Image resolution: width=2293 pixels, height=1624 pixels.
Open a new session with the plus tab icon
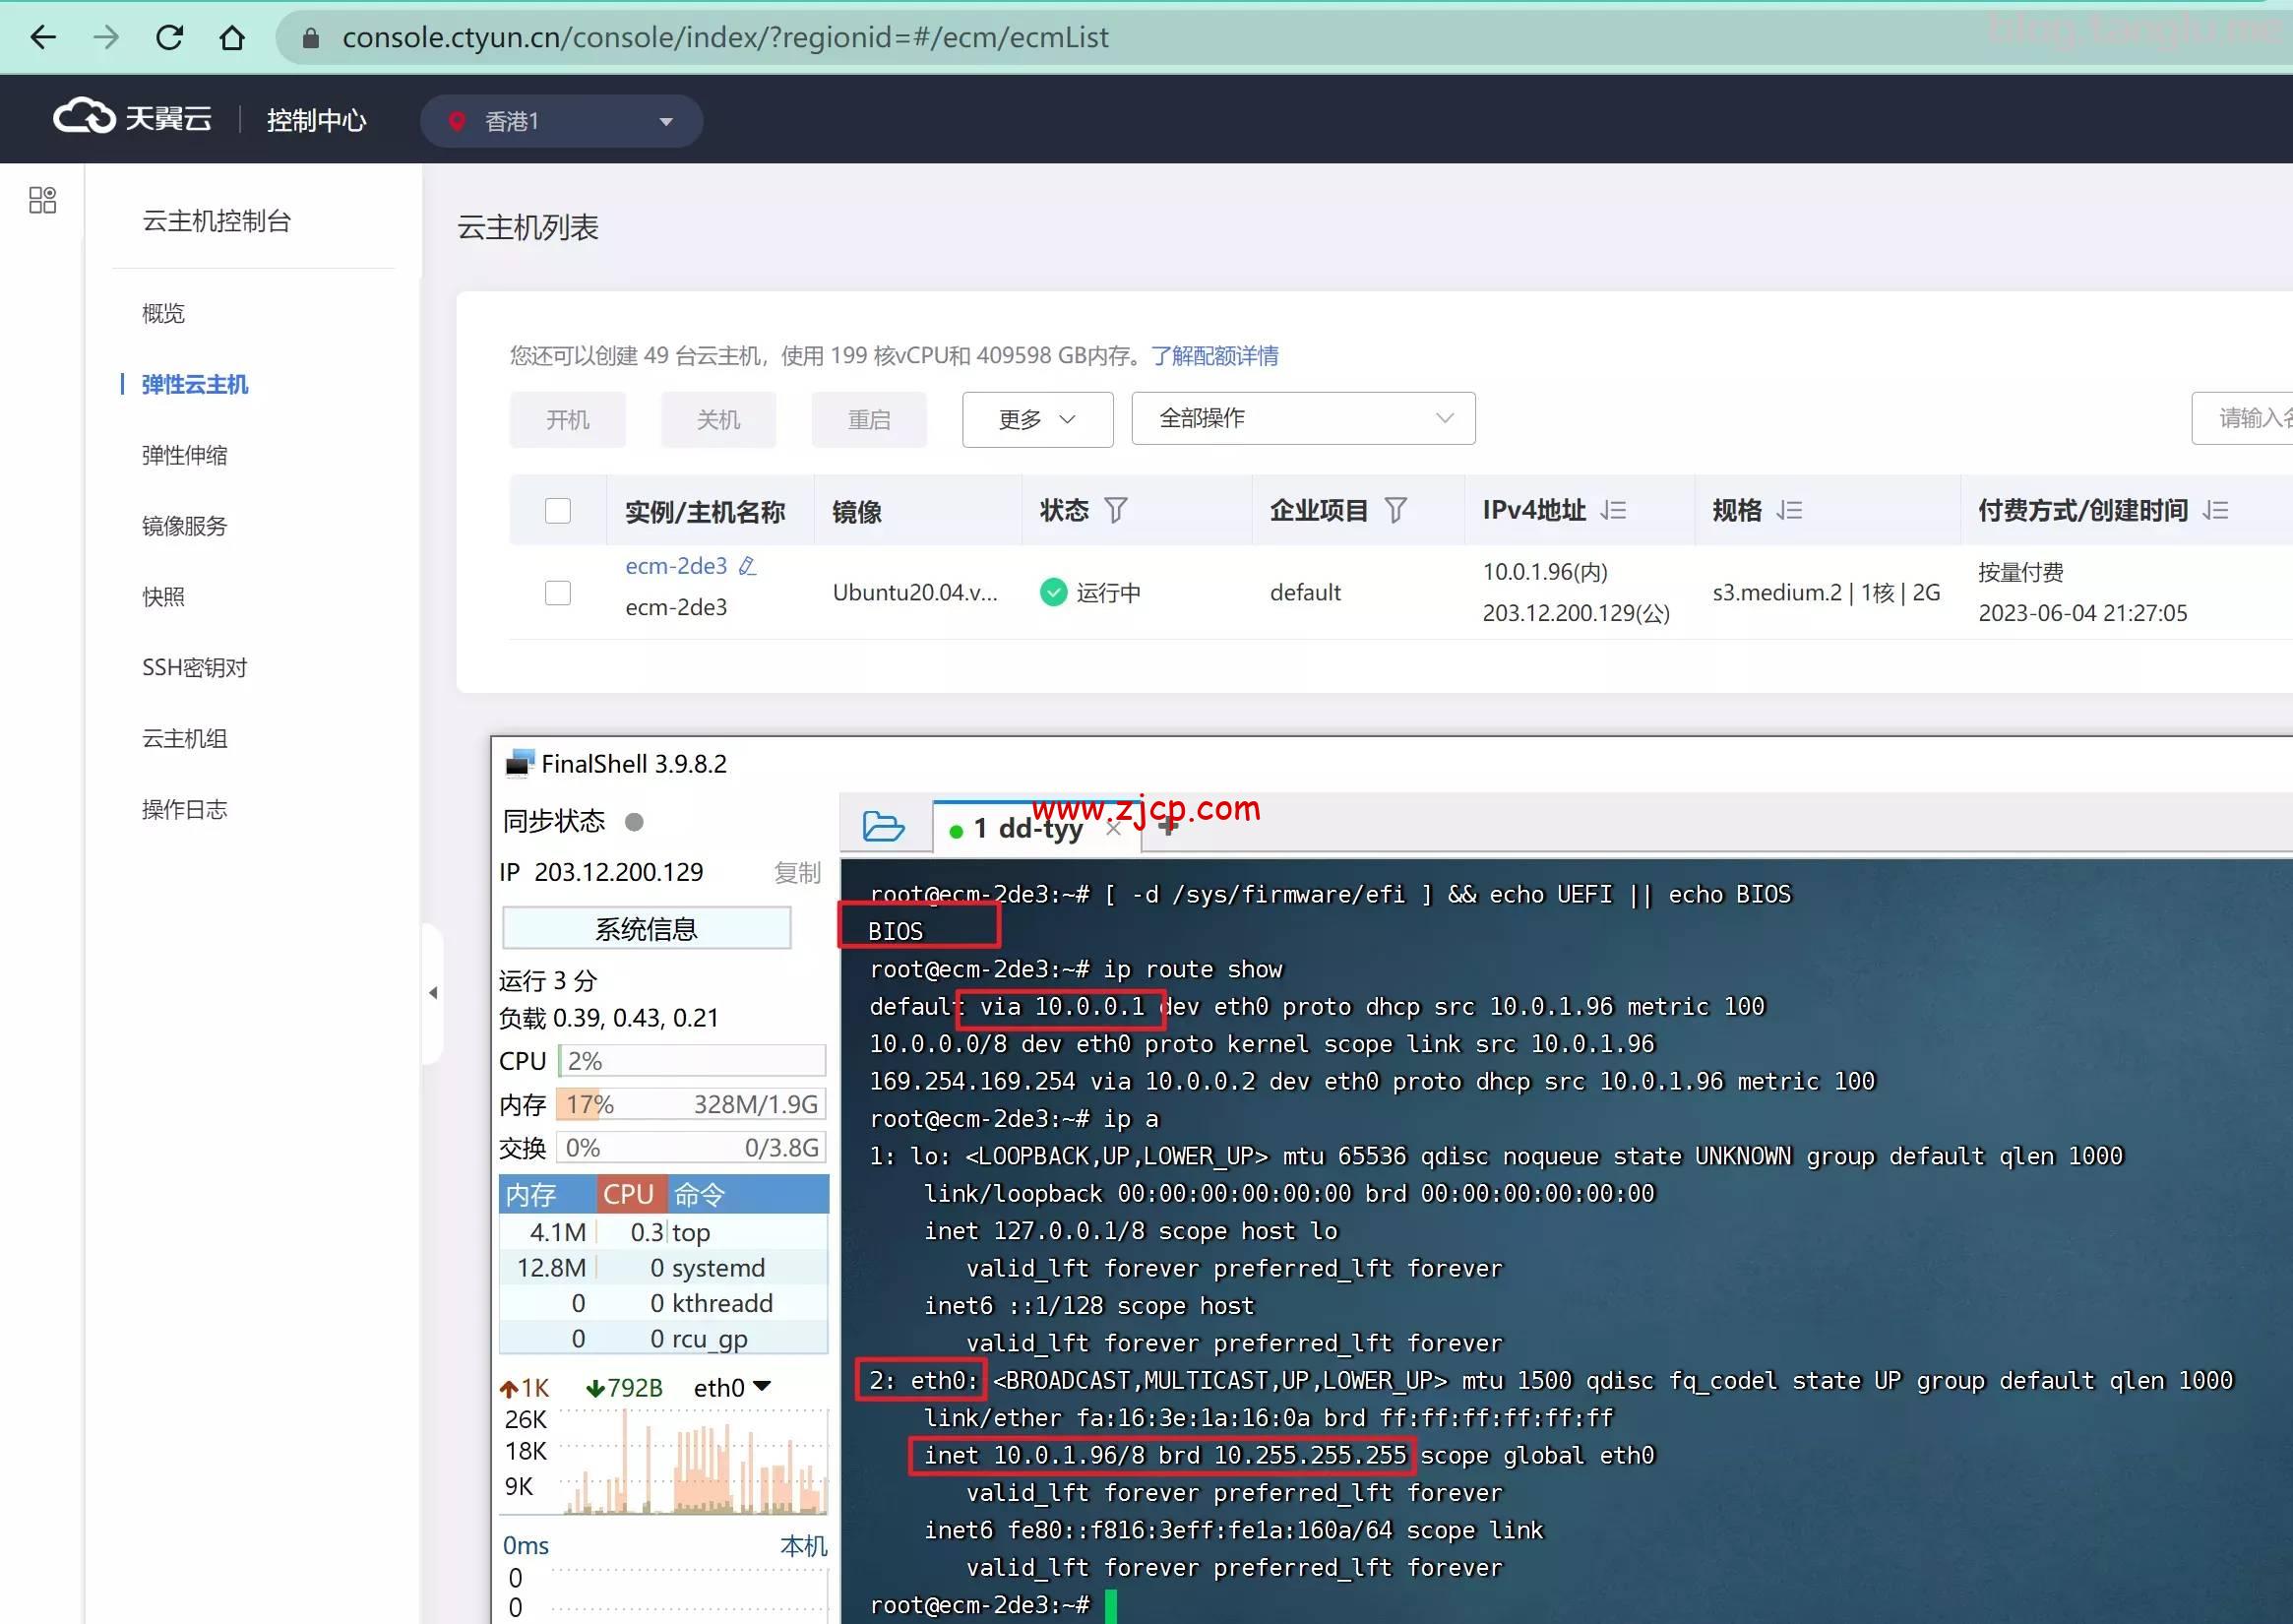pyautogui.click(x=1167, y=827)
